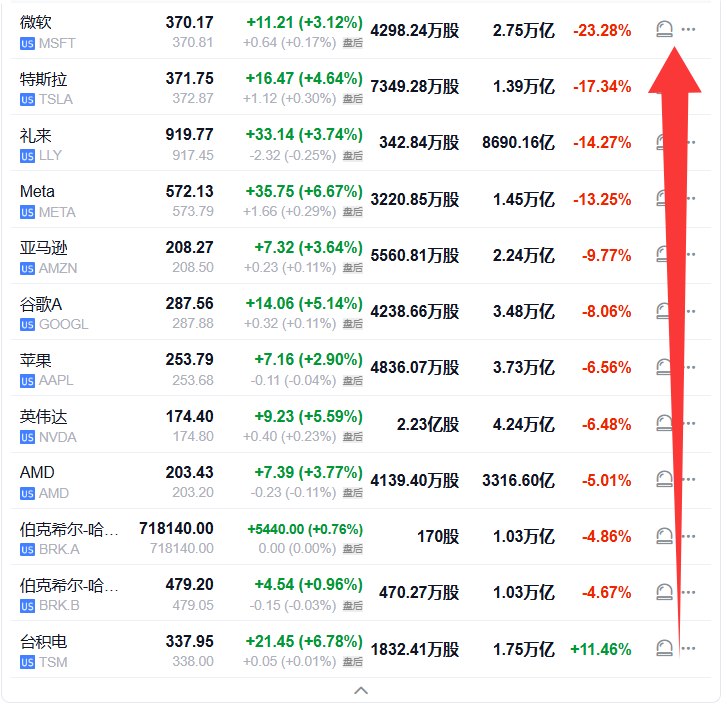Click the ticker symbol BRK.B
The width and height of the screenshot is (727, 712).
coord(59,605)
